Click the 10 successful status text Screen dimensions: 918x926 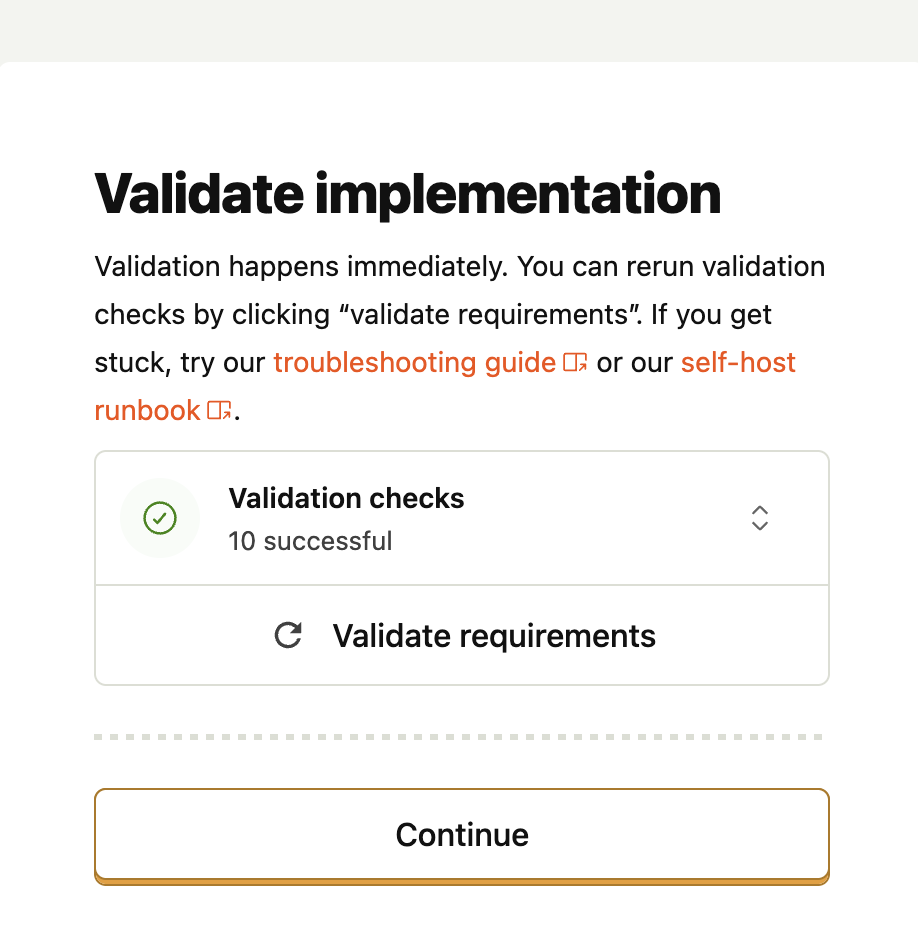310,541
